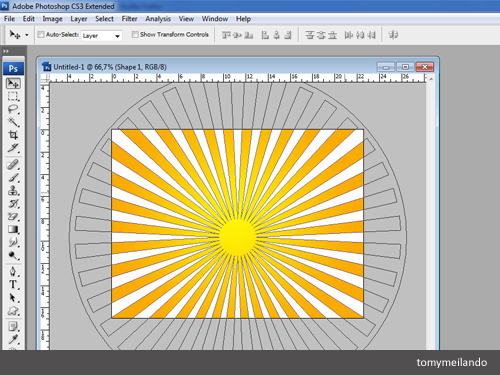The image size is (500, 375).
Task: Click Distribute right edges icon
Action: click(x=371, y=35)
